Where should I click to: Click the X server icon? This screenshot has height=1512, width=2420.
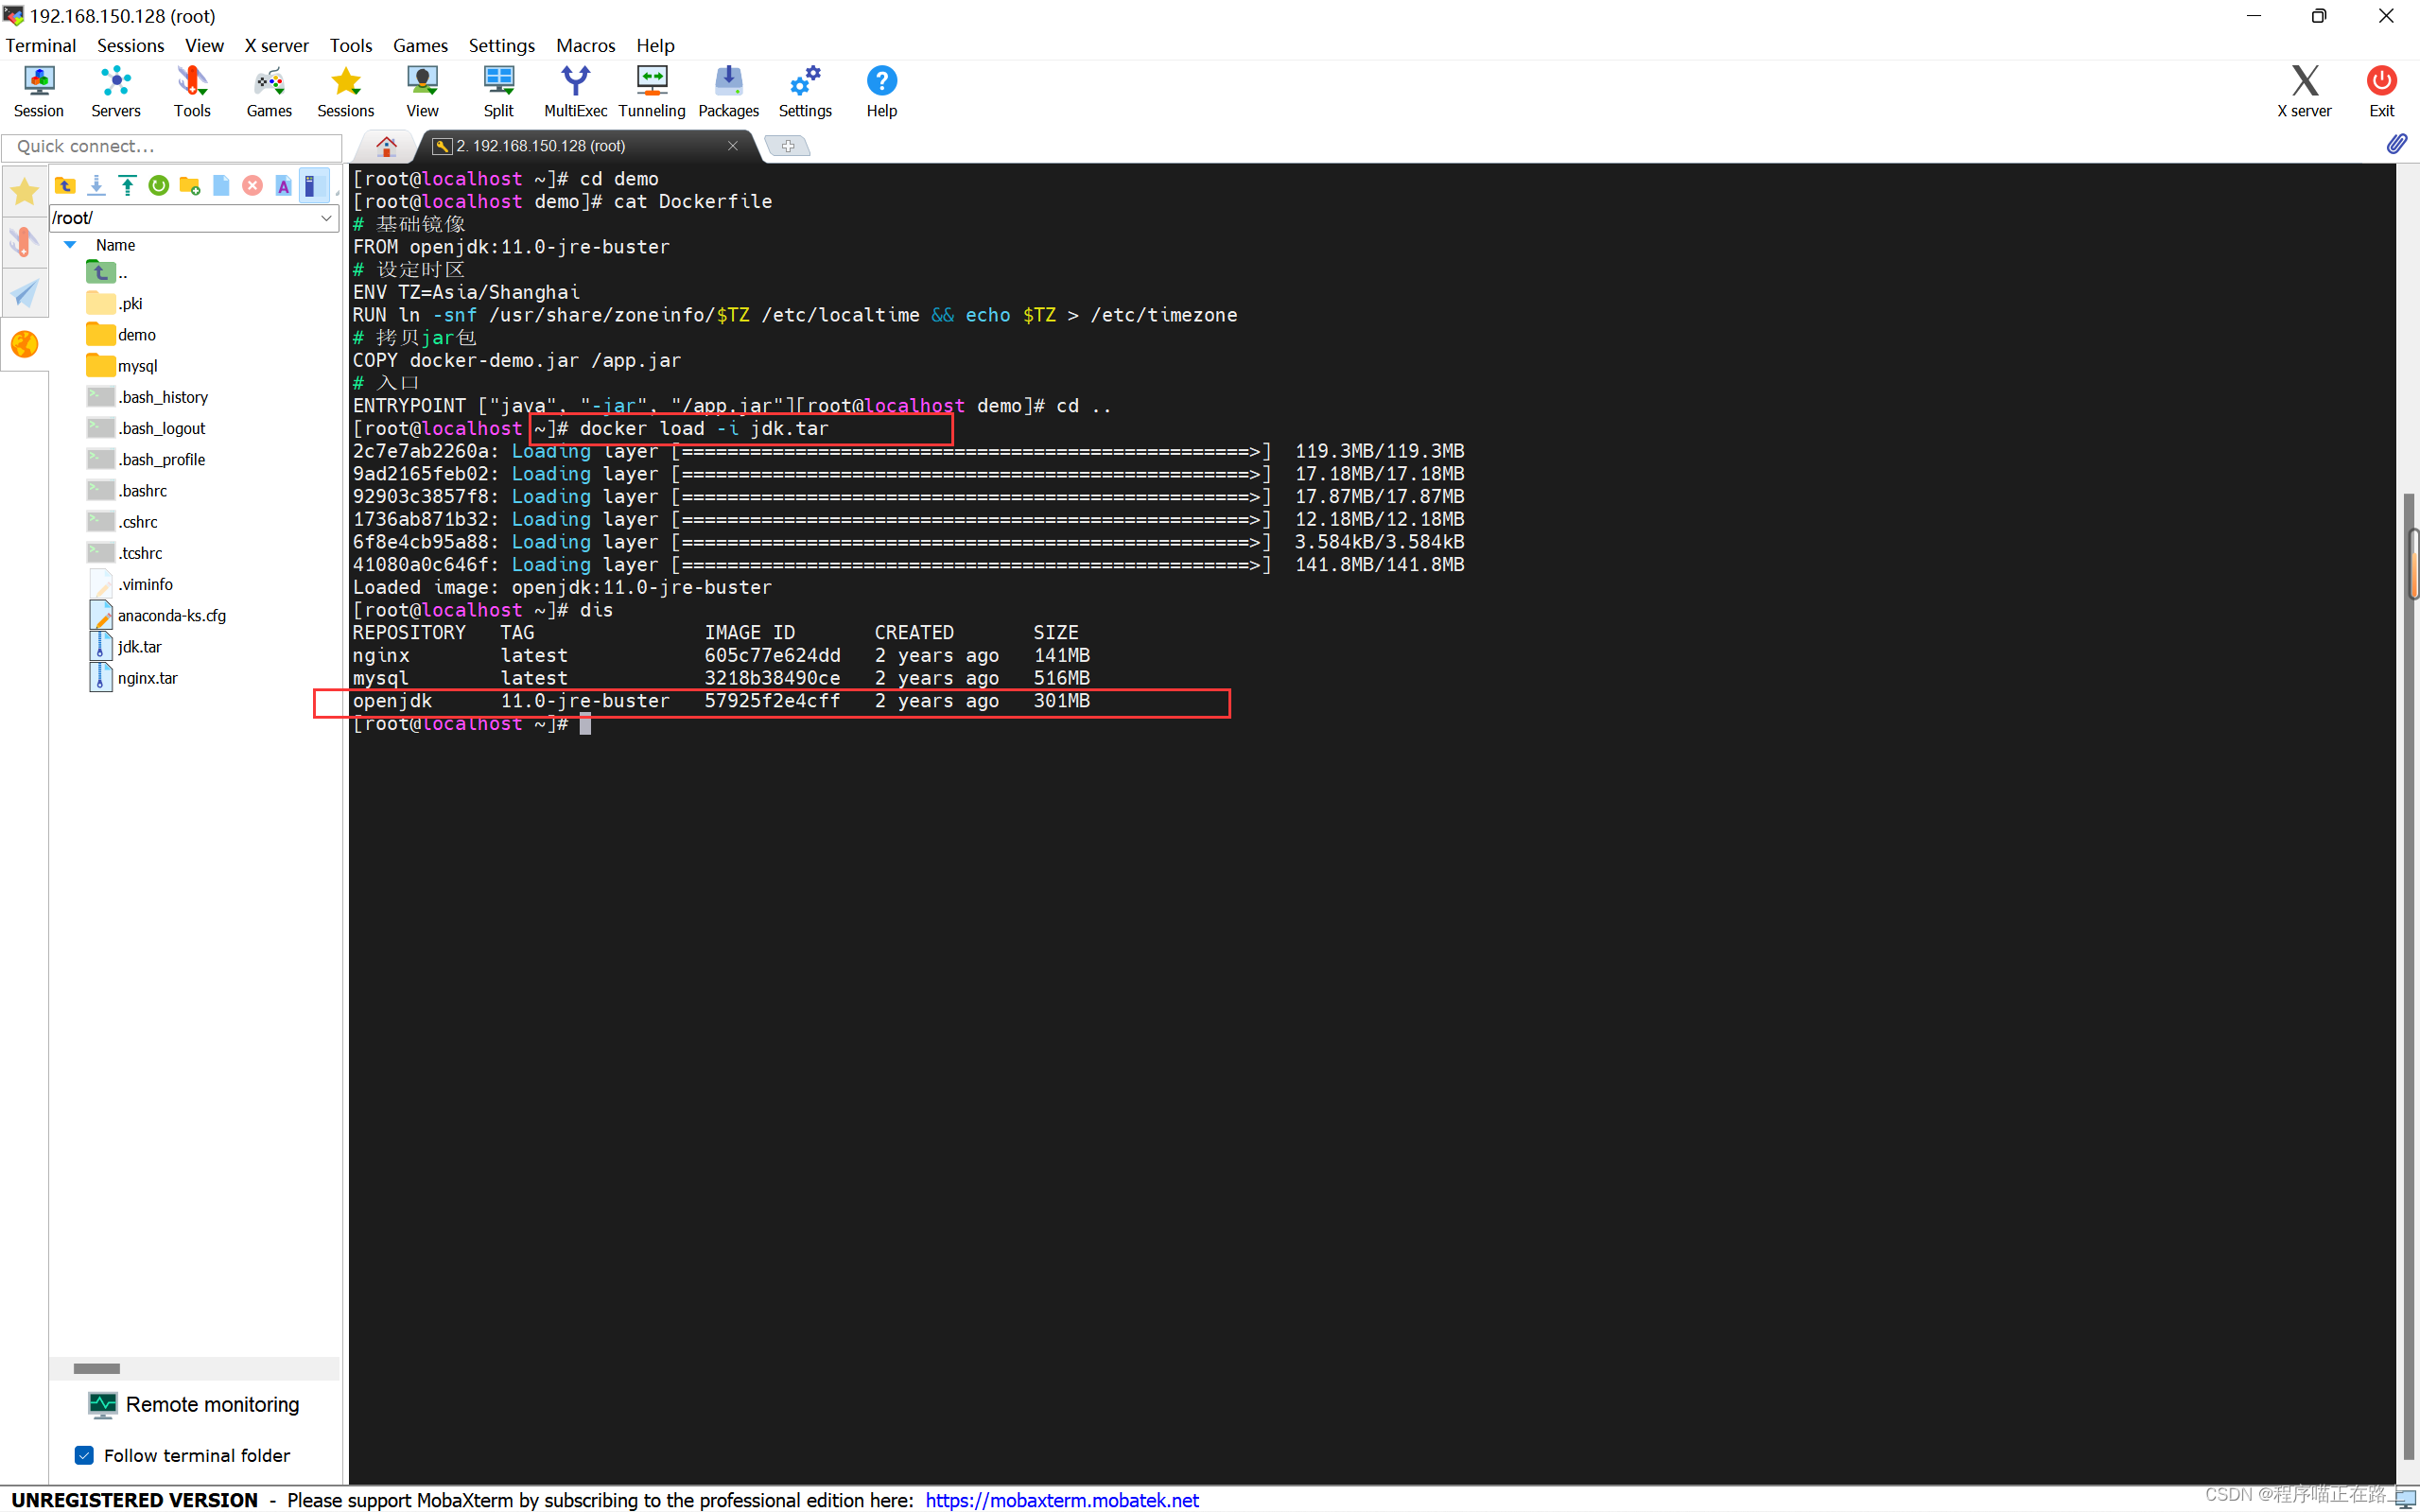[x=2303, y=91]
